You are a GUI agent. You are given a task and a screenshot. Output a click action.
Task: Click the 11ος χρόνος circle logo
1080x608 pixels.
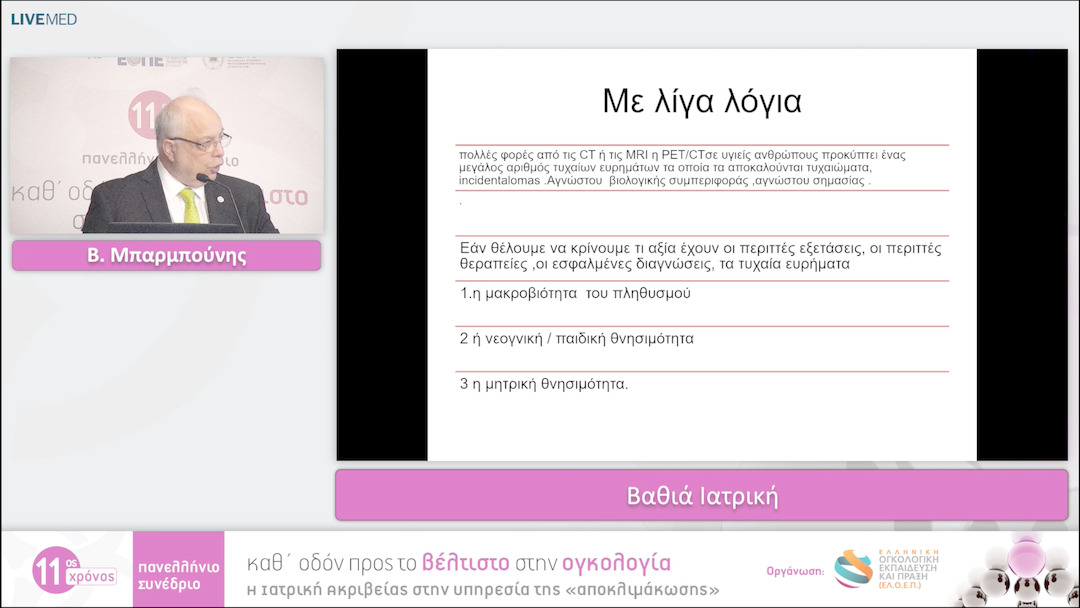coord(54,570)
